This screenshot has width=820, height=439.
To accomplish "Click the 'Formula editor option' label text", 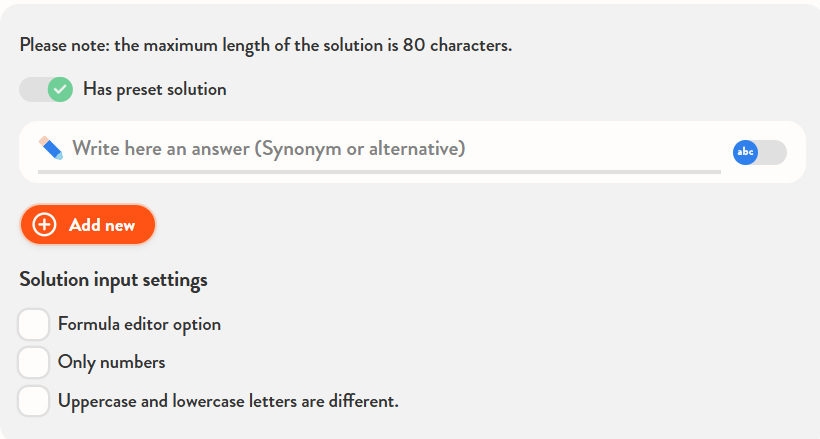I will click(x=139, y=325).
